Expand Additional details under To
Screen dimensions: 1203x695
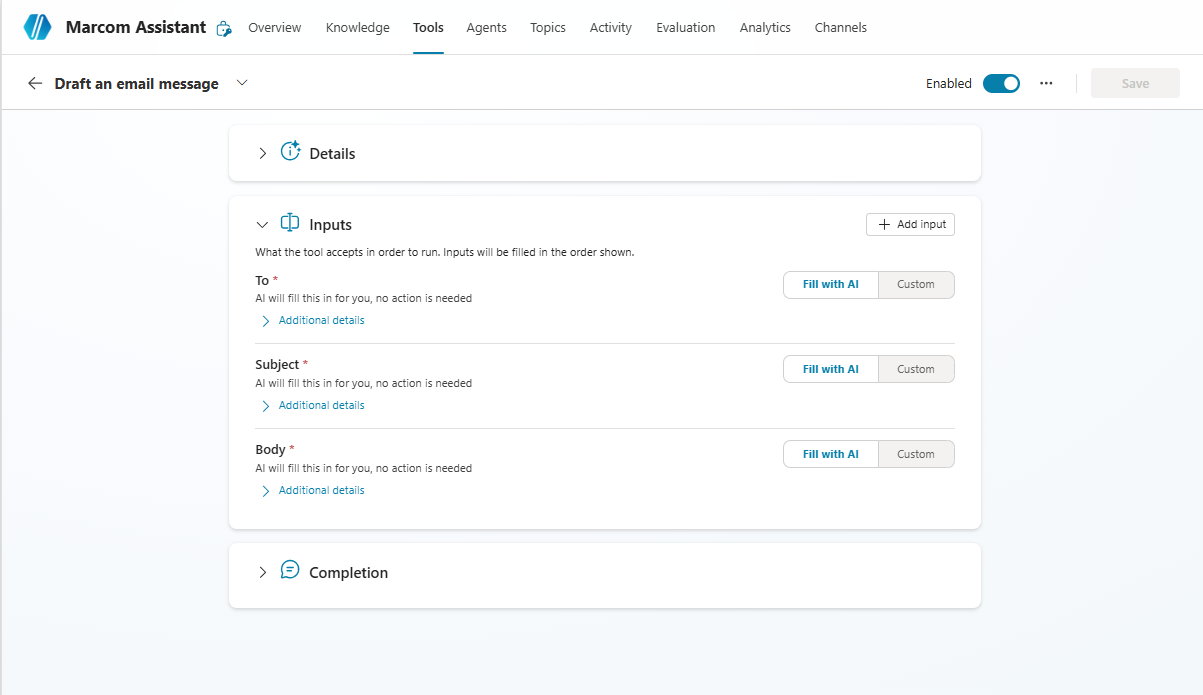click(x=313, y=321)
